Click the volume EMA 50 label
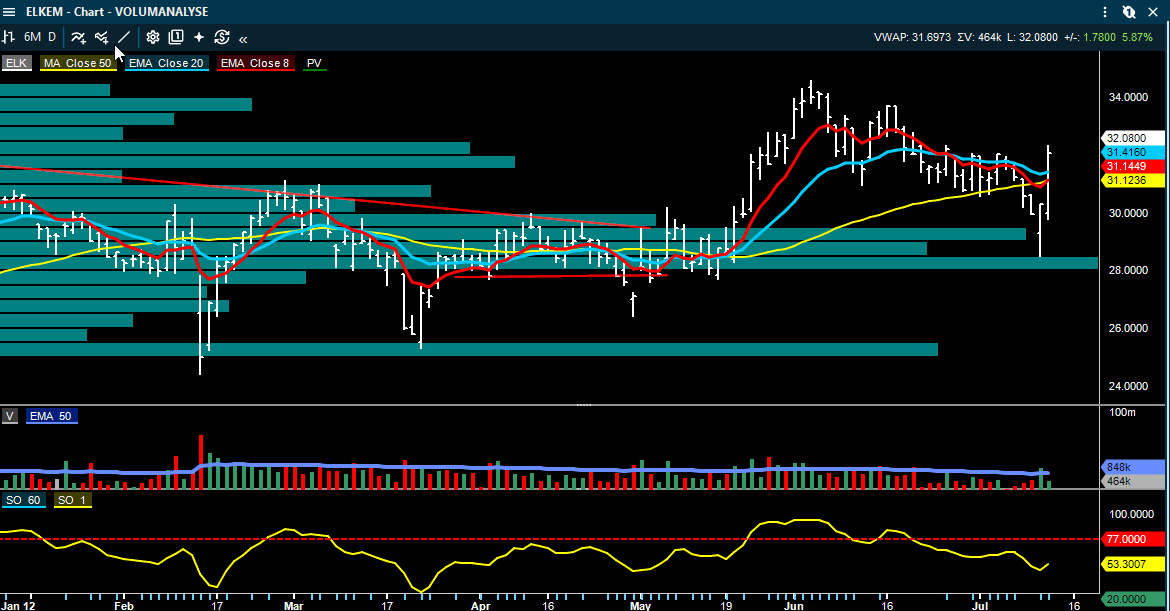Viewport: 1170px width, 611px height. (51, 416)
